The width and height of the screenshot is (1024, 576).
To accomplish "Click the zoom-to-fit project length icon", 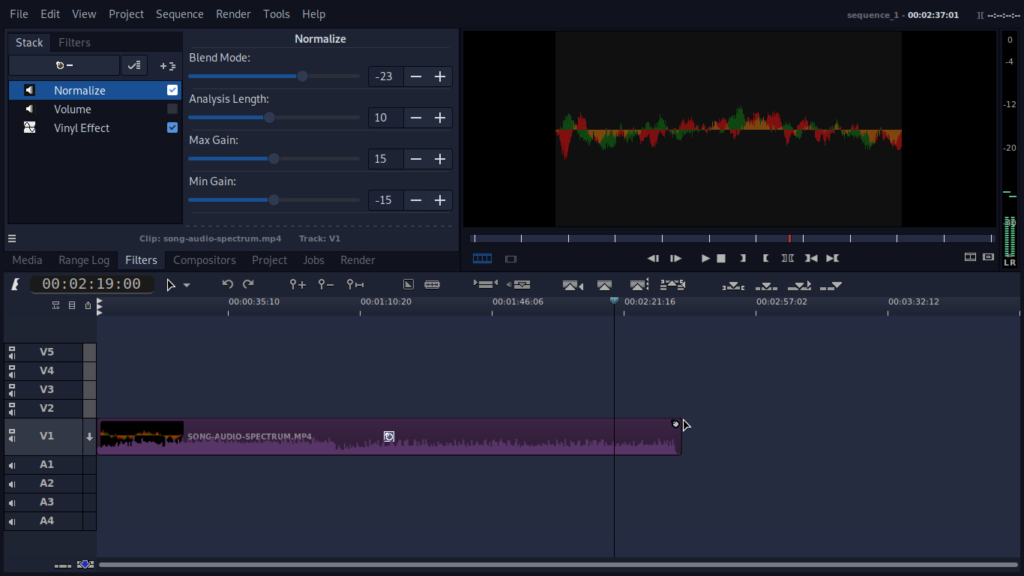I will 355,285.
